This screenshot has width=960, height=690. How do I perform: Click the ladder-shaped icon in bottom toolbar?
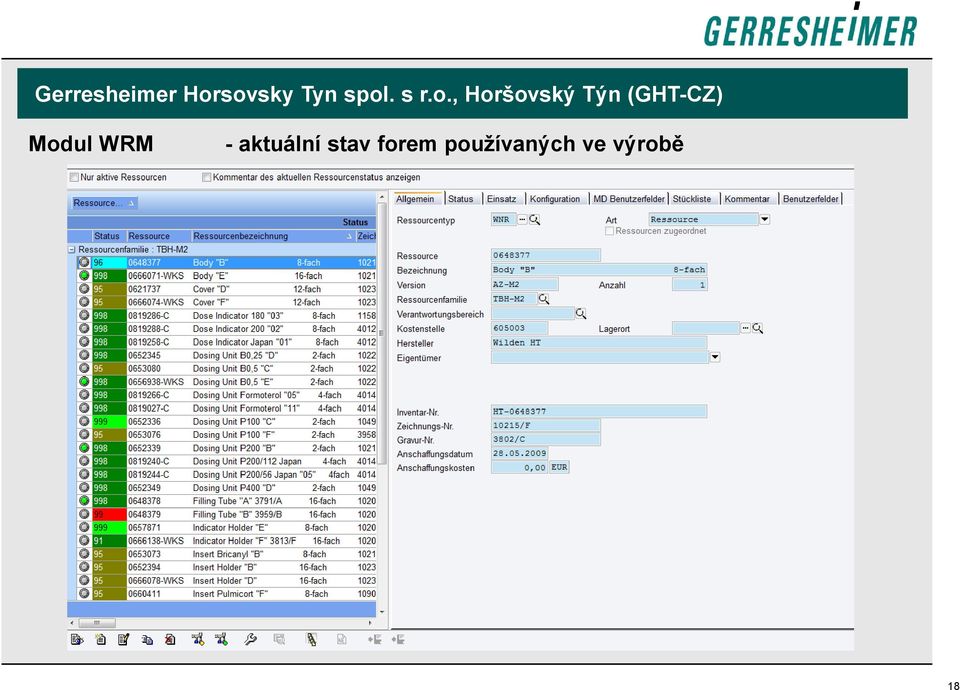coord(312,640)
